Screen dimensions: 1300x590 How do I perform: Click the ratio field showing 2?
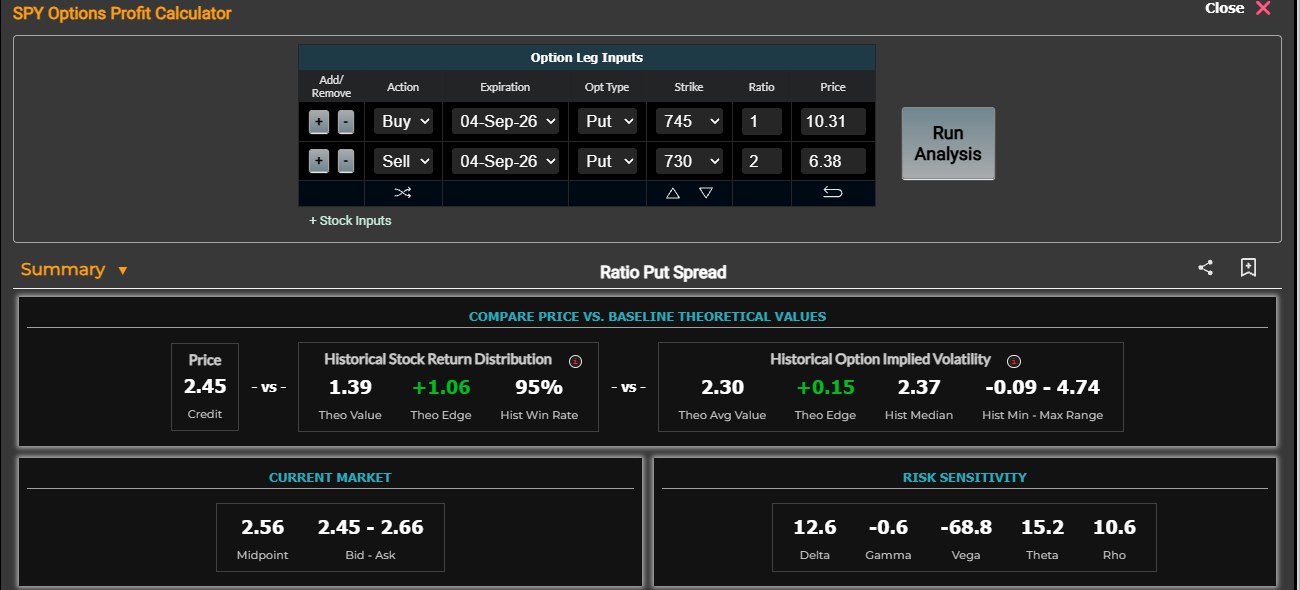pyautogui.click(x=762, y=160)
